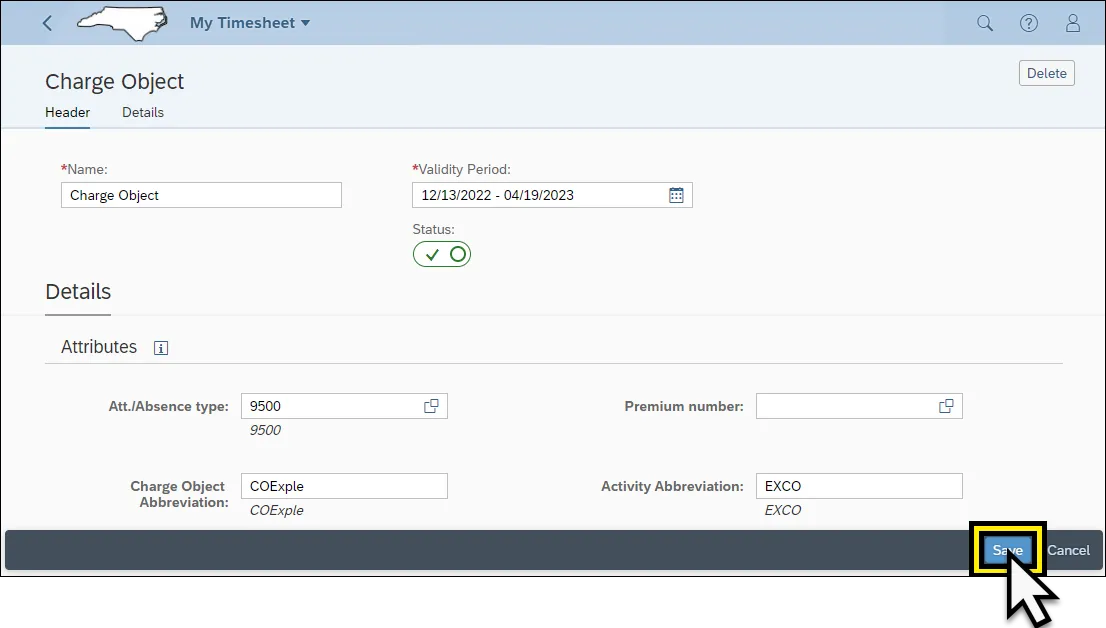Edit the Name input field
This screenshot has height=628, width=1106.
coord(201,195)
